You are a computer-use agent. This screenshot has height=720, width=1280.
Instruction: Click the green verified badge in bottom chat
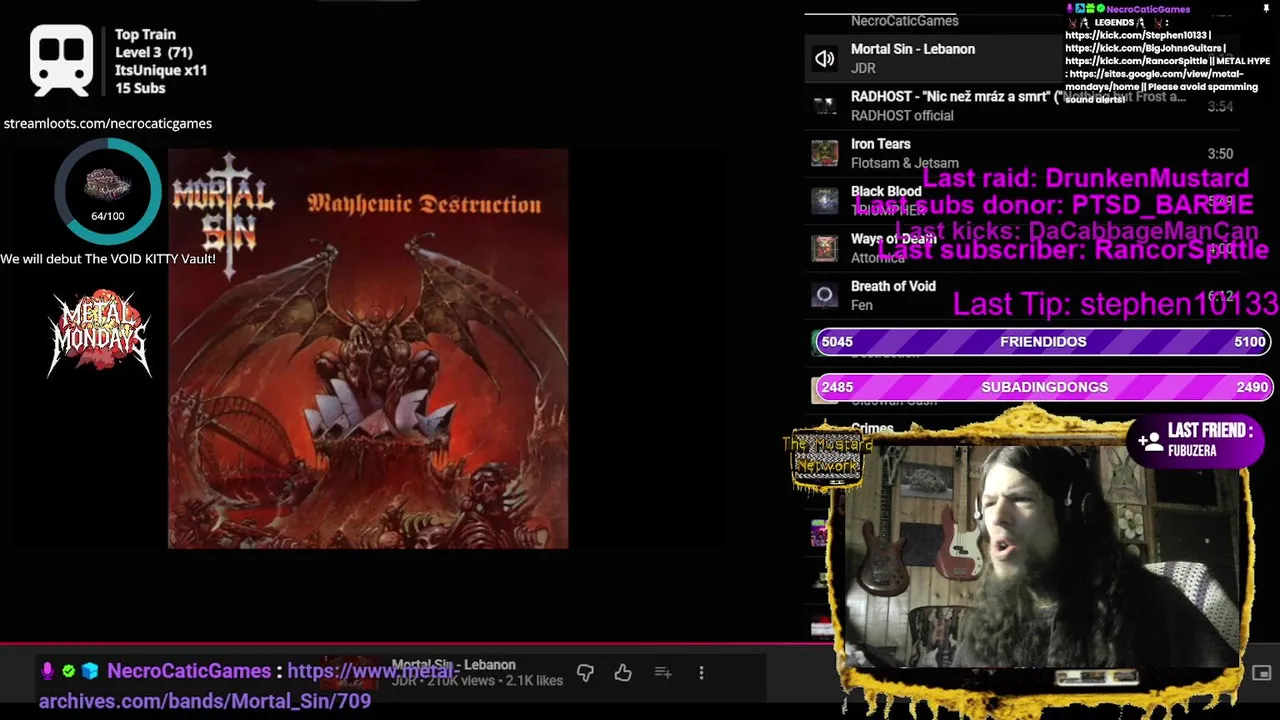point(68,671)
